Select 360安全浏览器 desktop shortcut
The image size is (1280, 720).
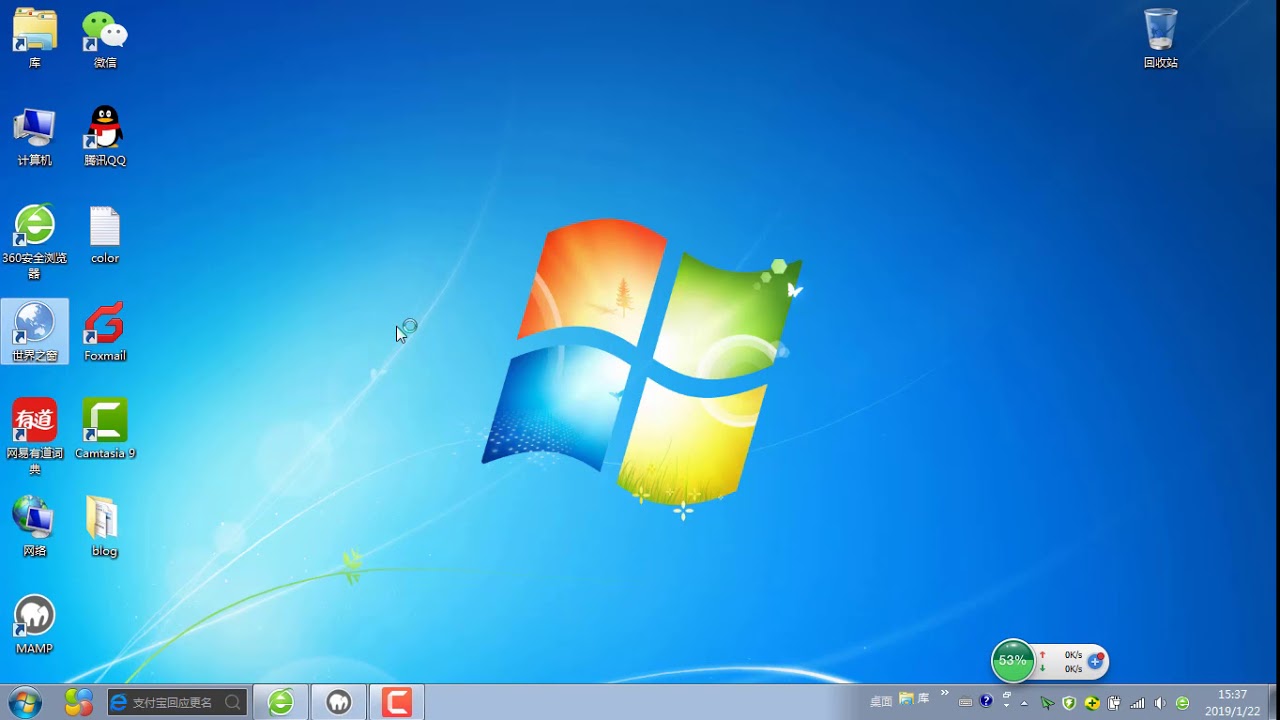(35, 241)
